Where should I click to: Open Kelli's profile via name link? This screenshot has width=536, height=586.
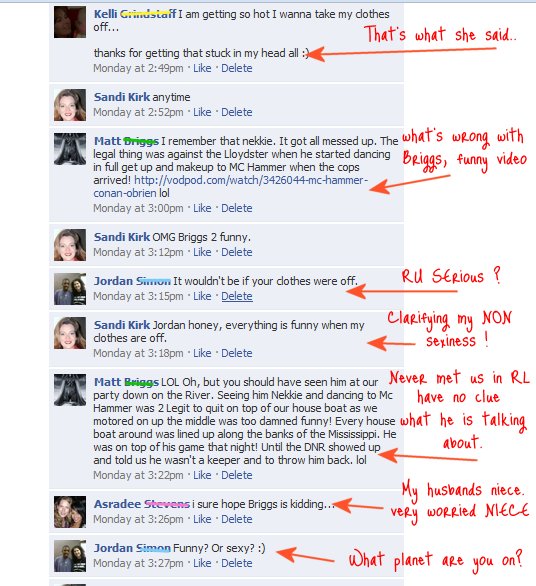(135, 14)
